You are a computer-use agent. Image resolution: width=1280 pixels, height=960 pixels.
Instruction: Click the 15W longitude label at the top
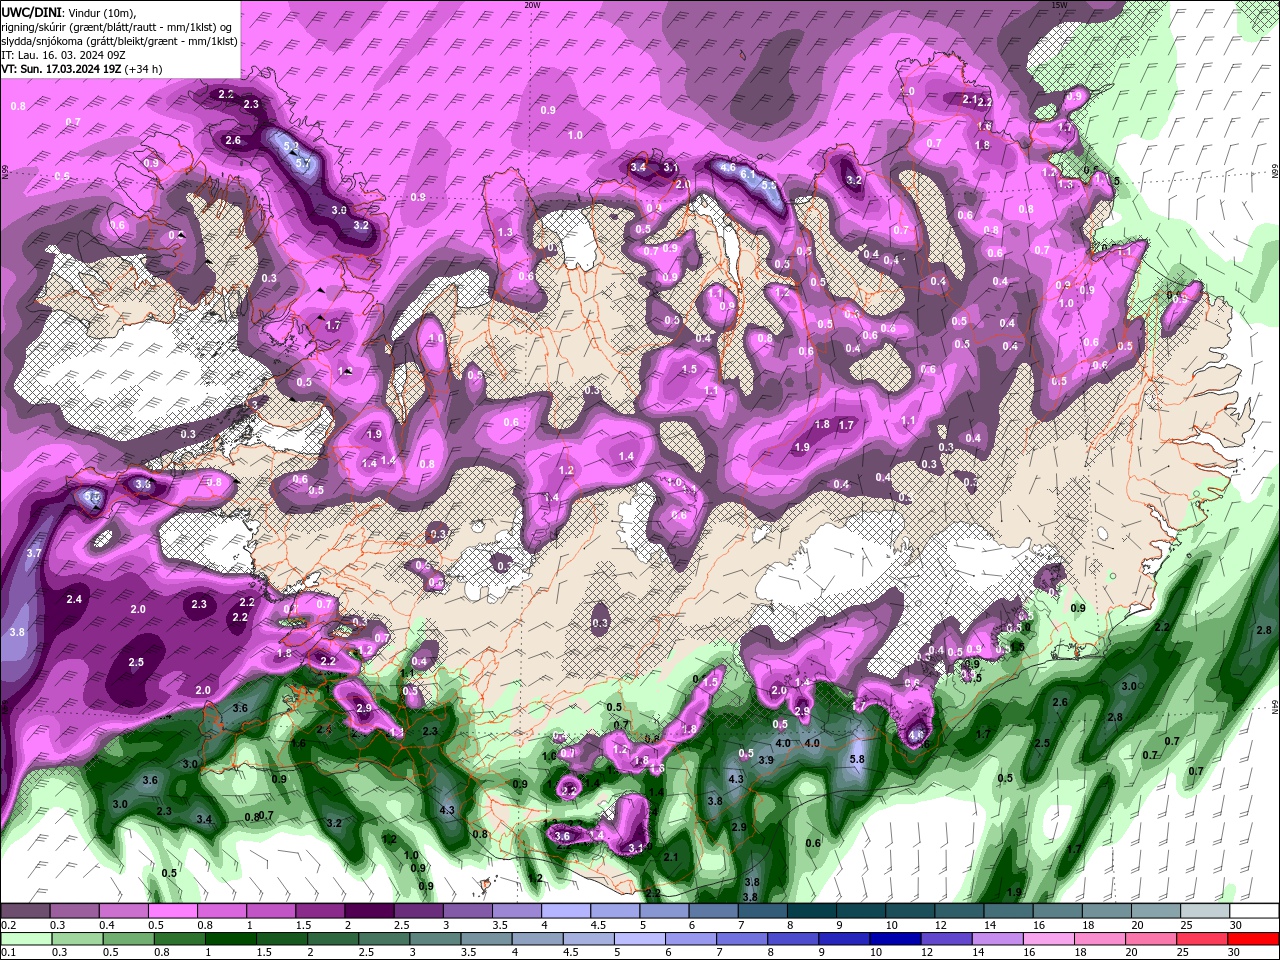(1059, 4)
